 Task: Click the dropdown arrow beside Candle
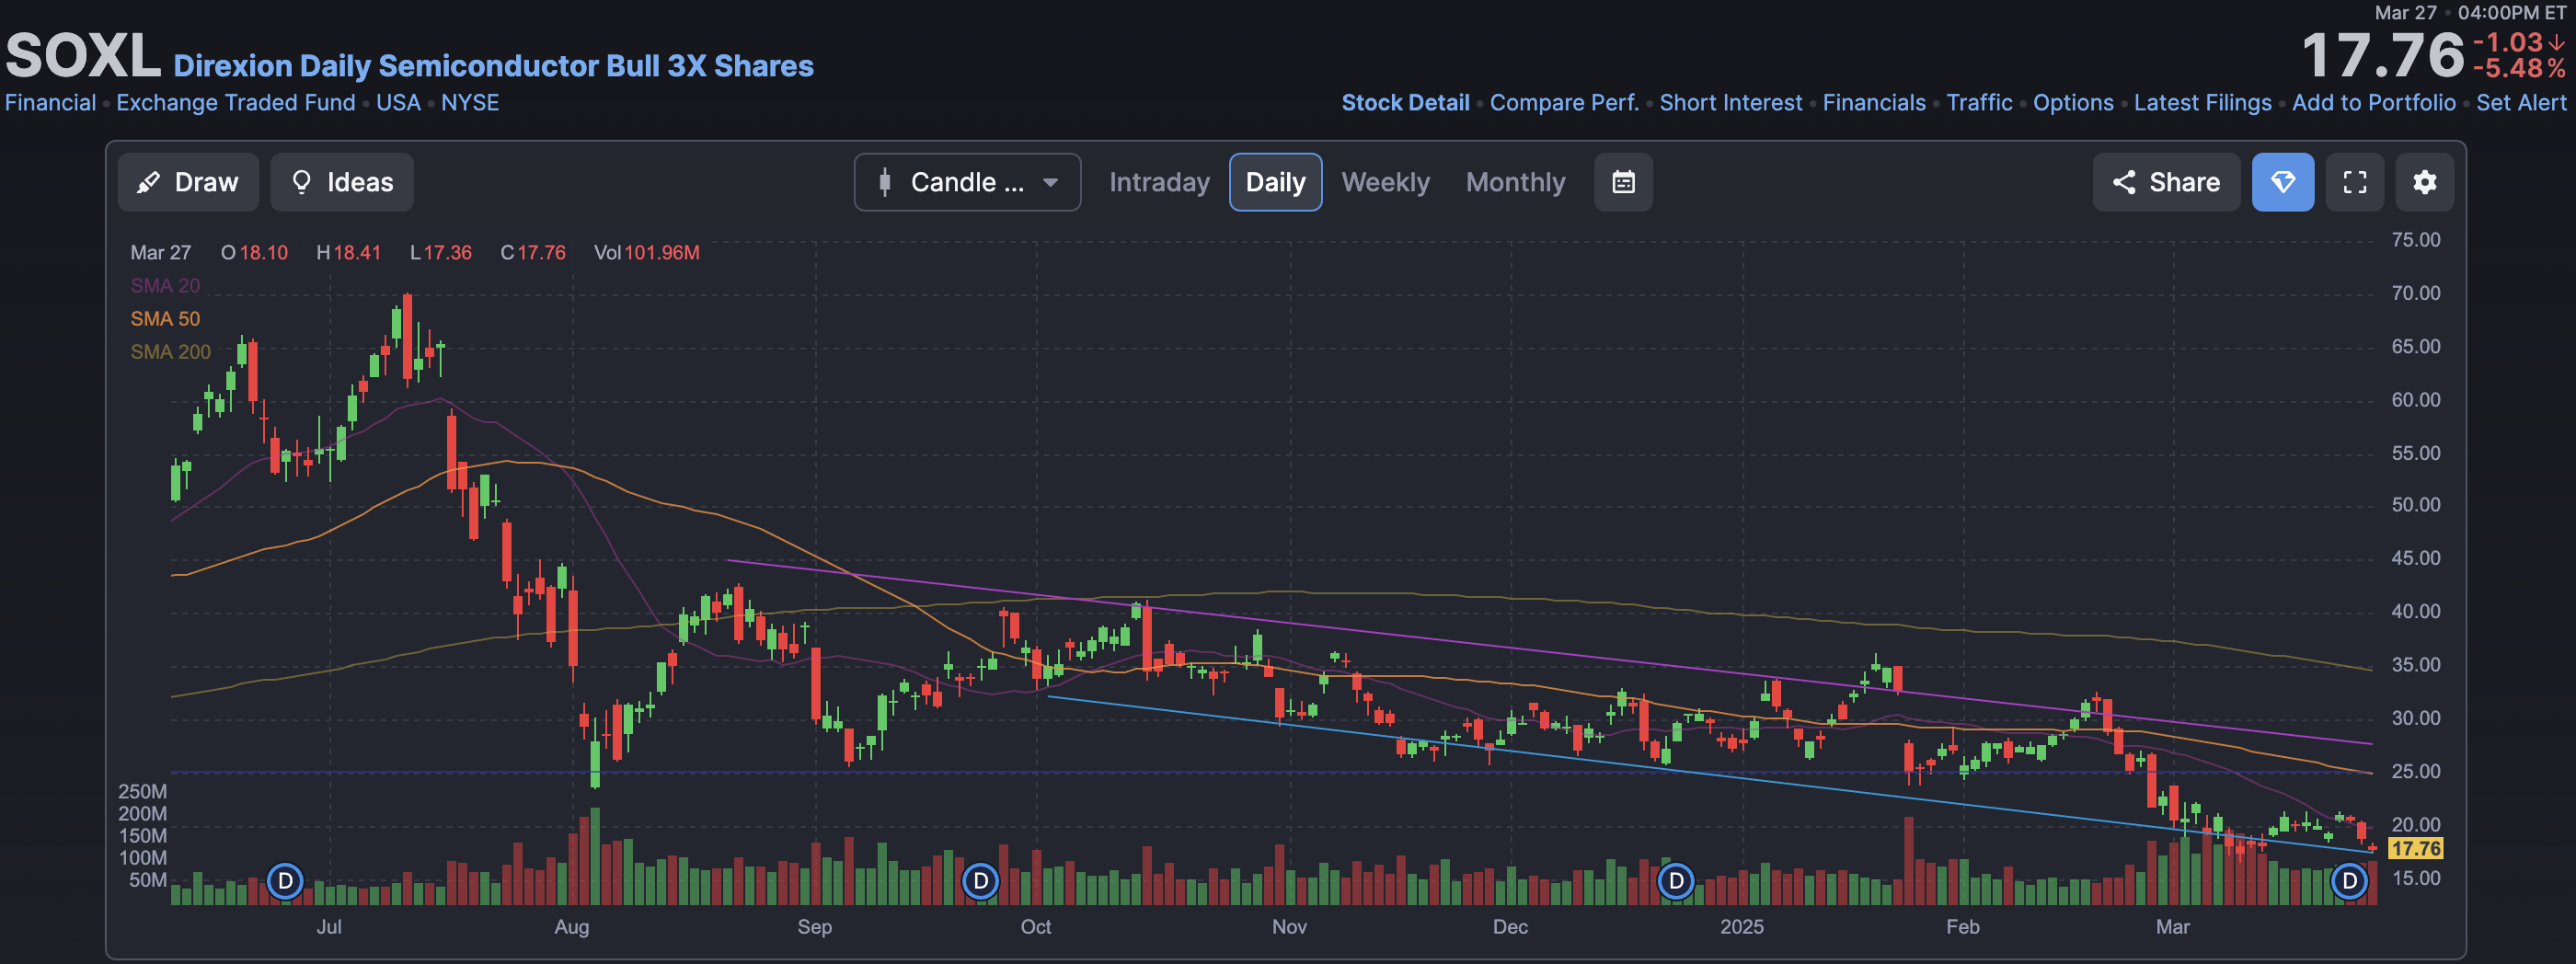coord(1050,183)
